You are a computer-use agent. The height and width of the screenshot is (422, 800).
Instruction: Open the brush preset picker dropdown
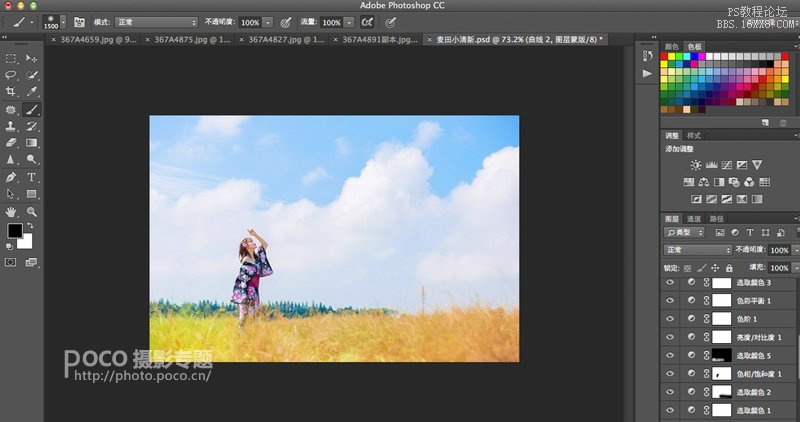pyautogui.click(x=63, y=22)
